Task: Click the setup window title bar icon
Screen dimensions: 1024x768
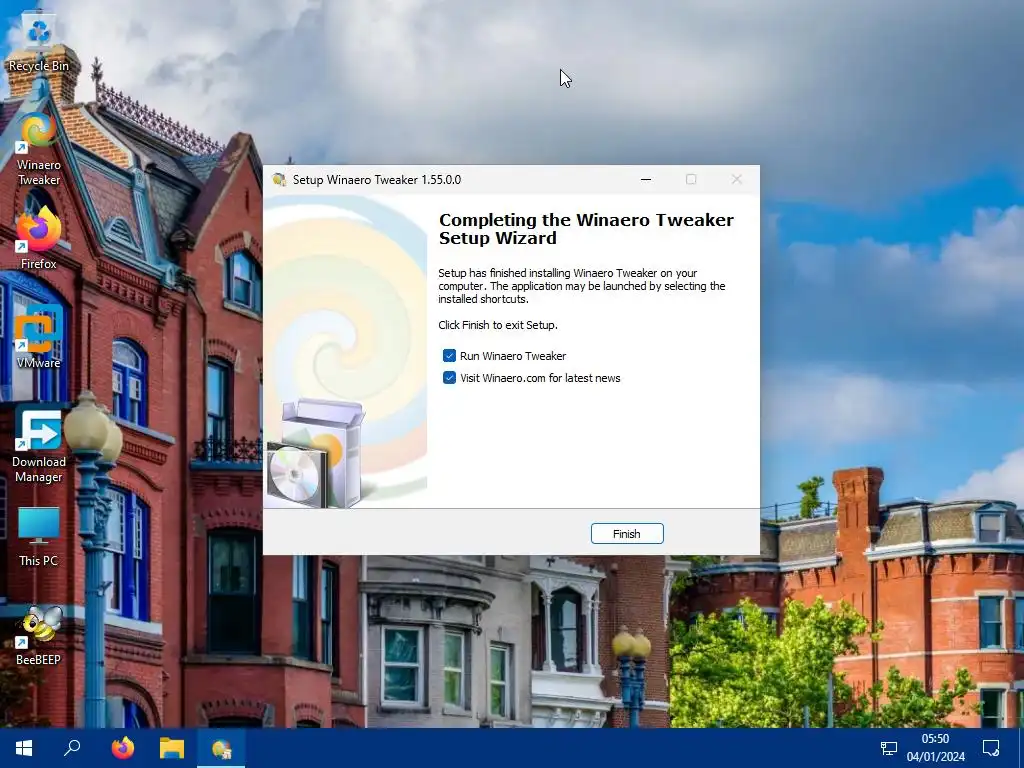Action: [x=279, y=180]
